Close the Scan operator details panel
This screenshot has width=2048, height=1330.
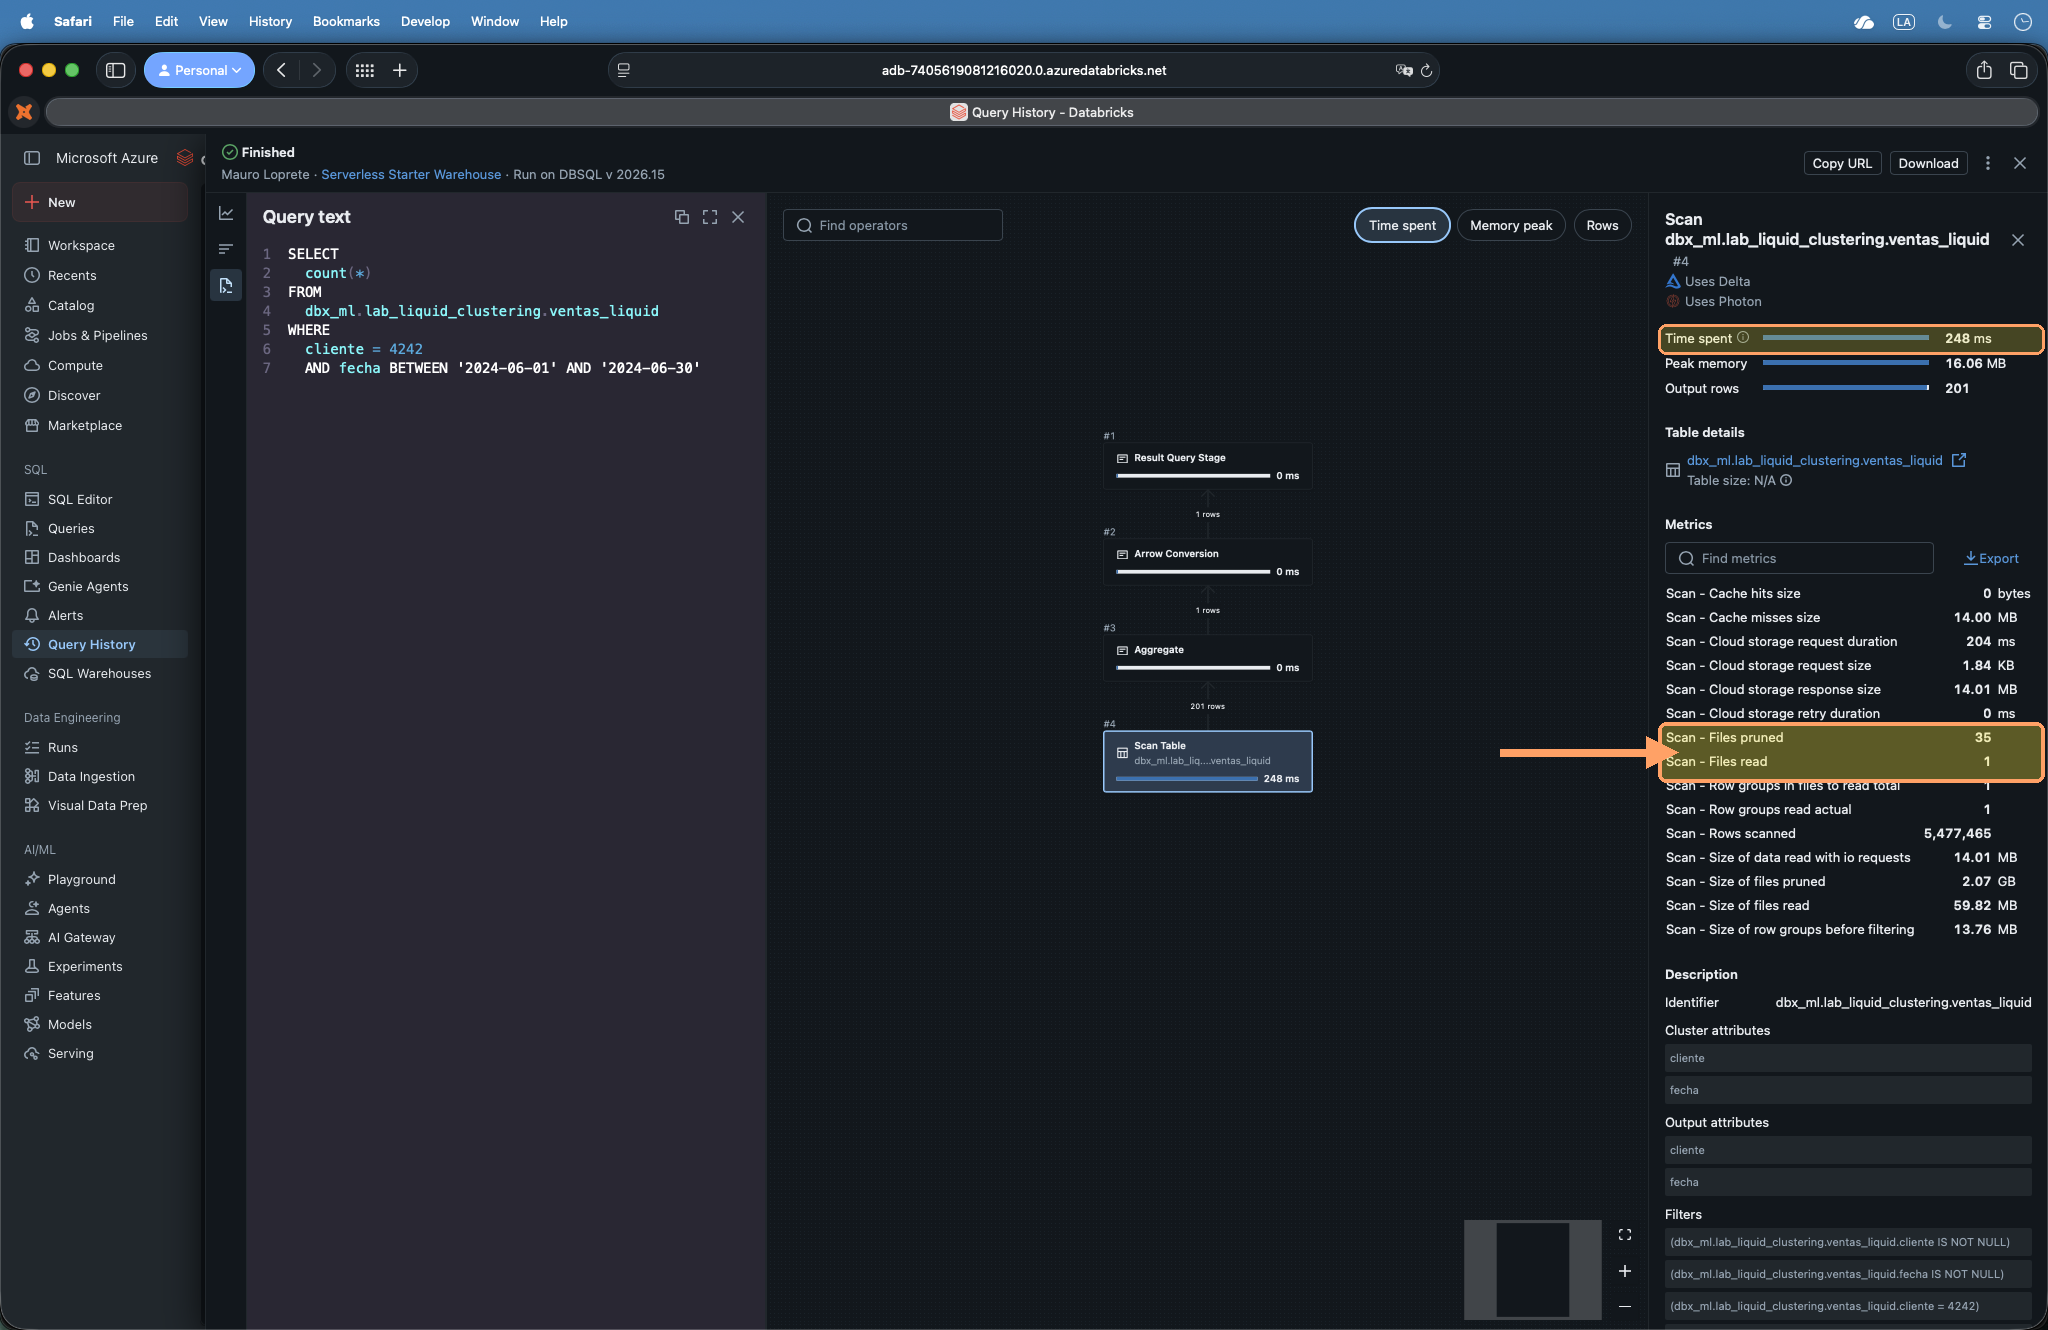point(2018,240)
